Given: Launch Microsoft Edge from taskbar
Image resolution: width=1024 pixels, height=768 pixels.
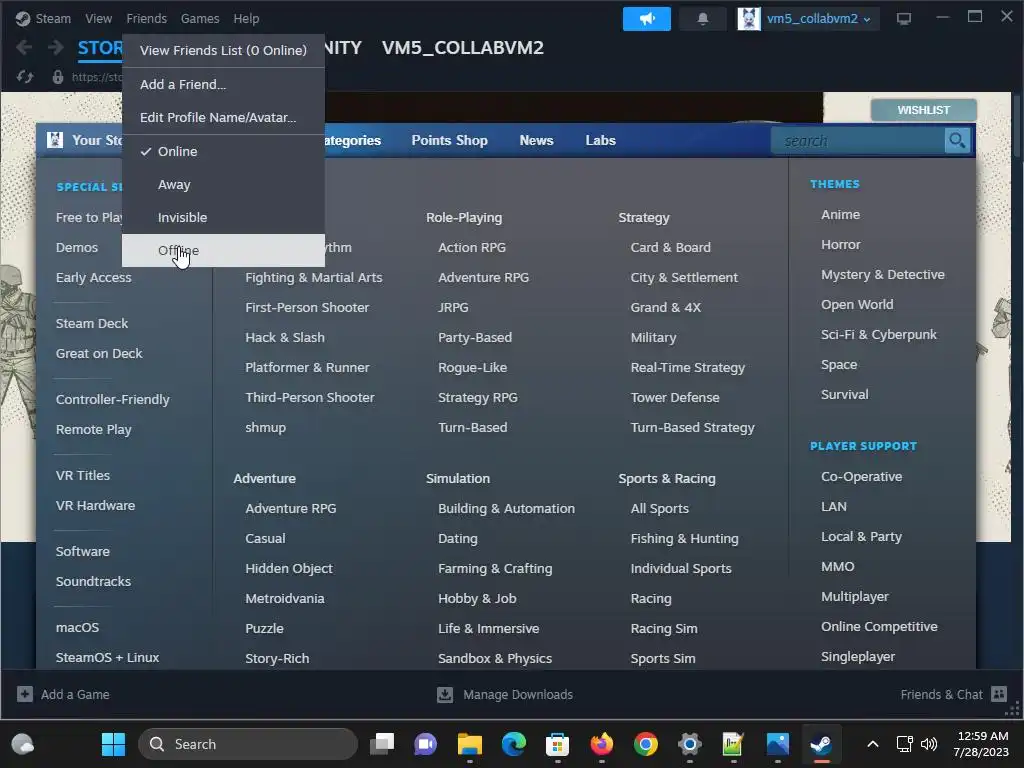Looking at the screenshot, I should [513, 744].
